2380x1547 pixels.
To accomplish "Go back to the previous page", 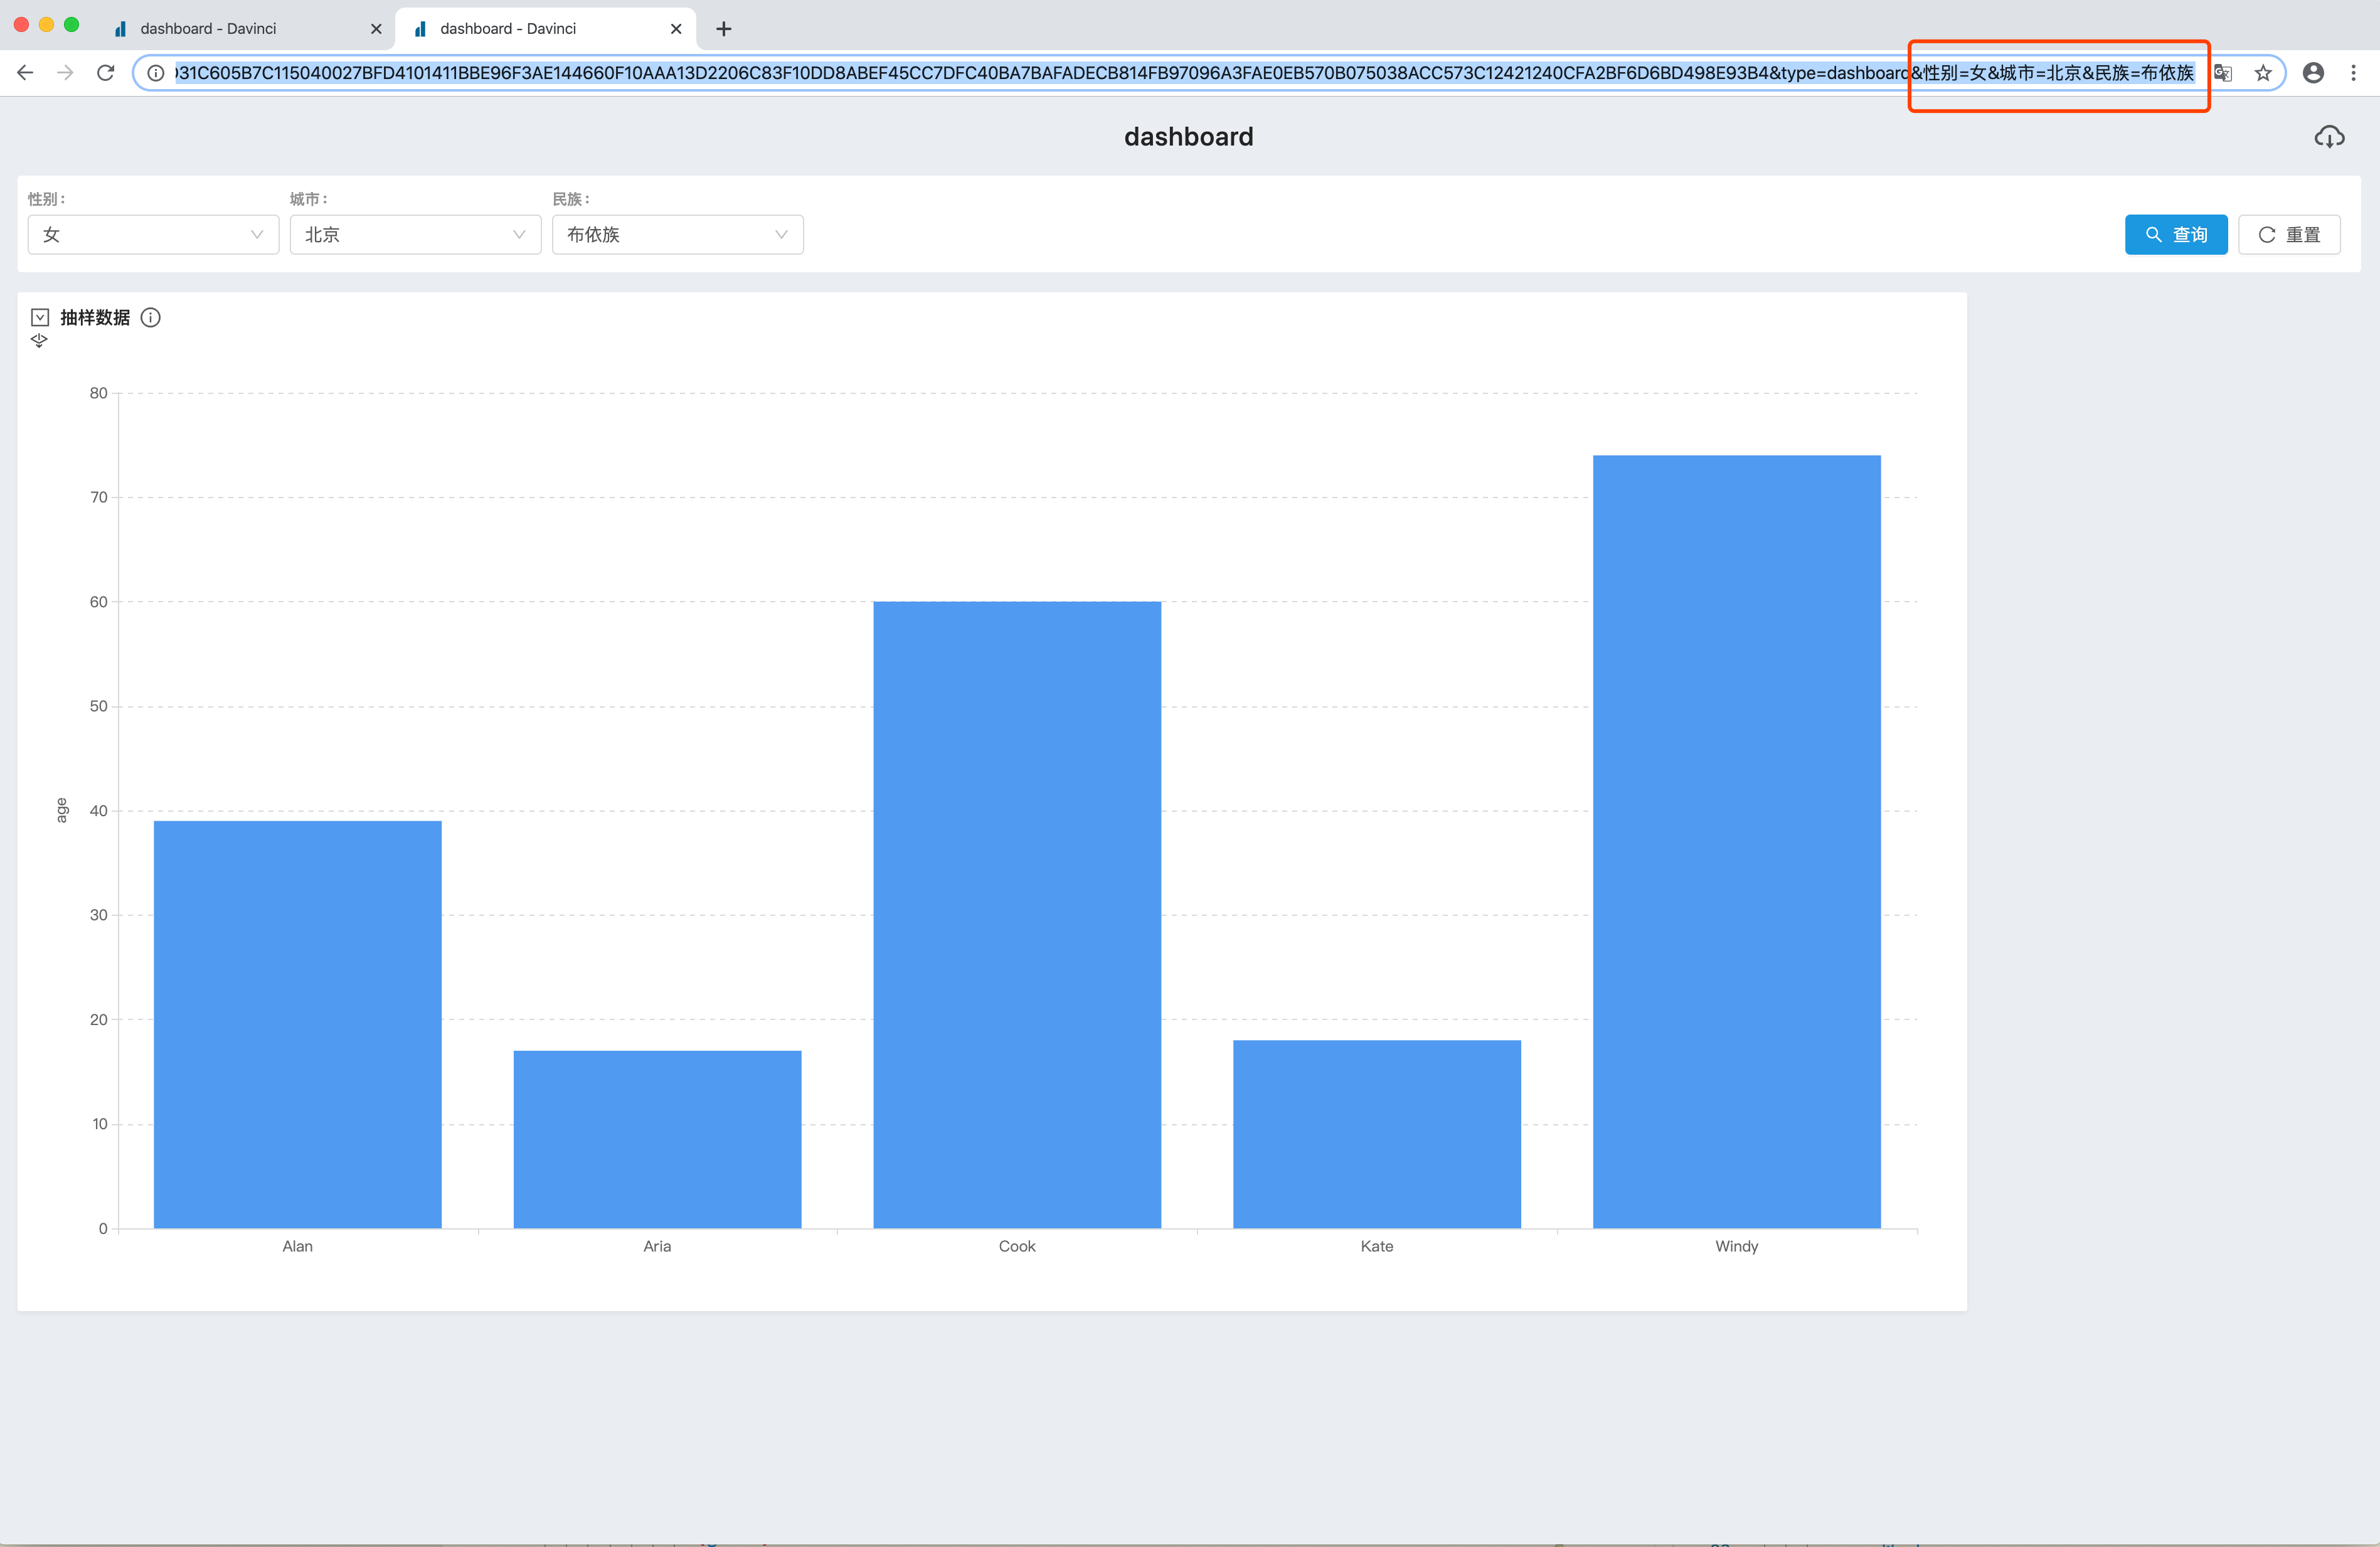I will (26, 73).
